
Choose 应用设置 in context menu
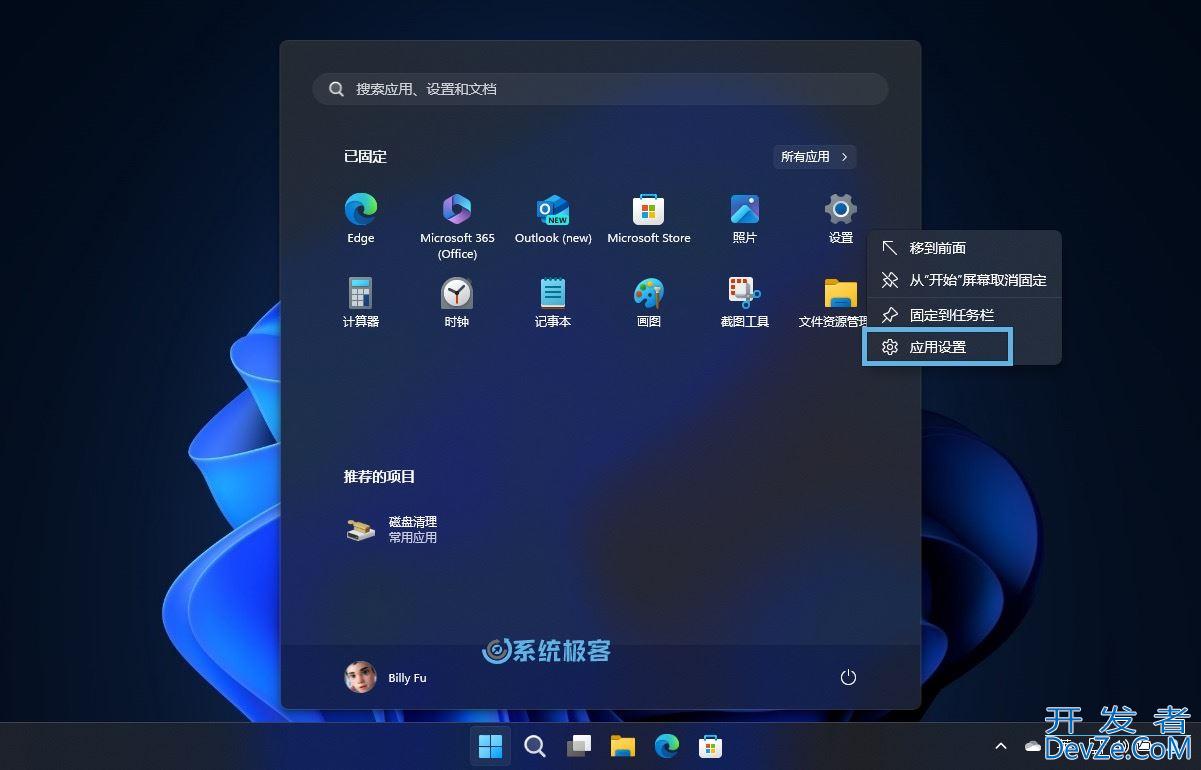click(x=938, y=347)
